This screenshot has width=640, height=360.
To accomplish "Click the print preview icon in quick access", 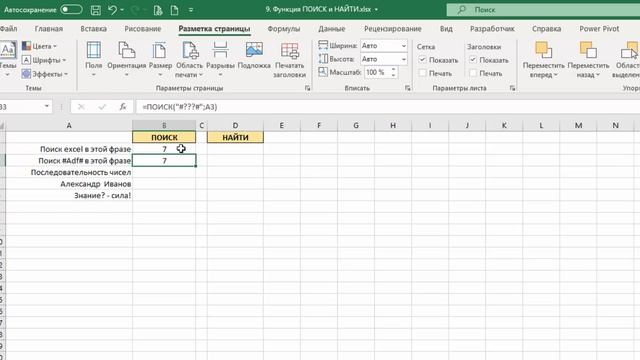I will pyautogui.click(x=158, y=10).
